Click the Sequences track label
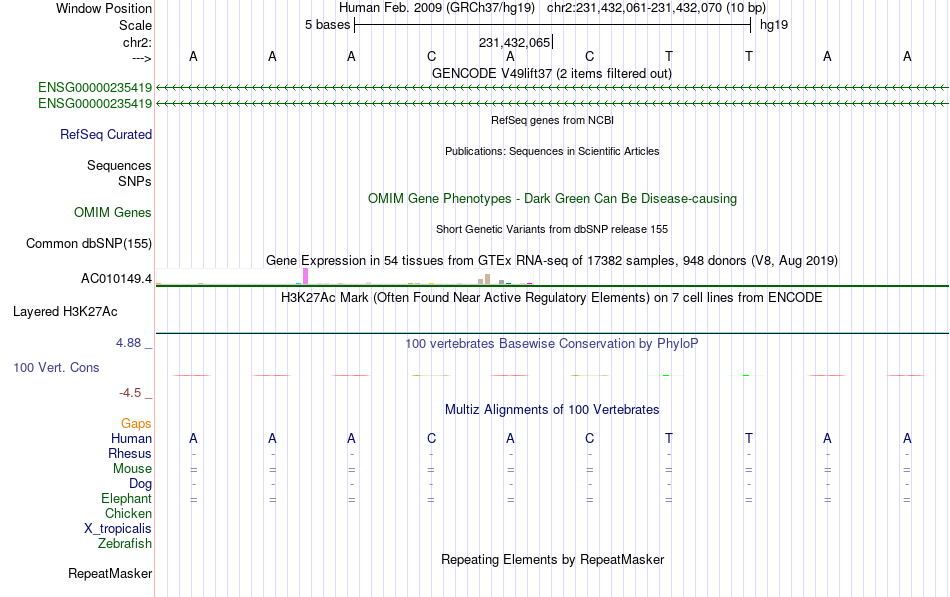The image size is (950, 597). pos(119,165)
